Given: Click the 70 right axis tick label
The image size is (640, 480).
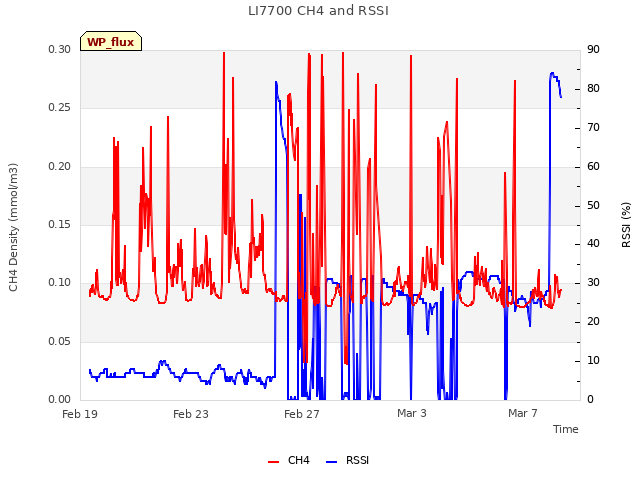Looking at the screenshot, I should pyautogui.click(x=593, y=127).
